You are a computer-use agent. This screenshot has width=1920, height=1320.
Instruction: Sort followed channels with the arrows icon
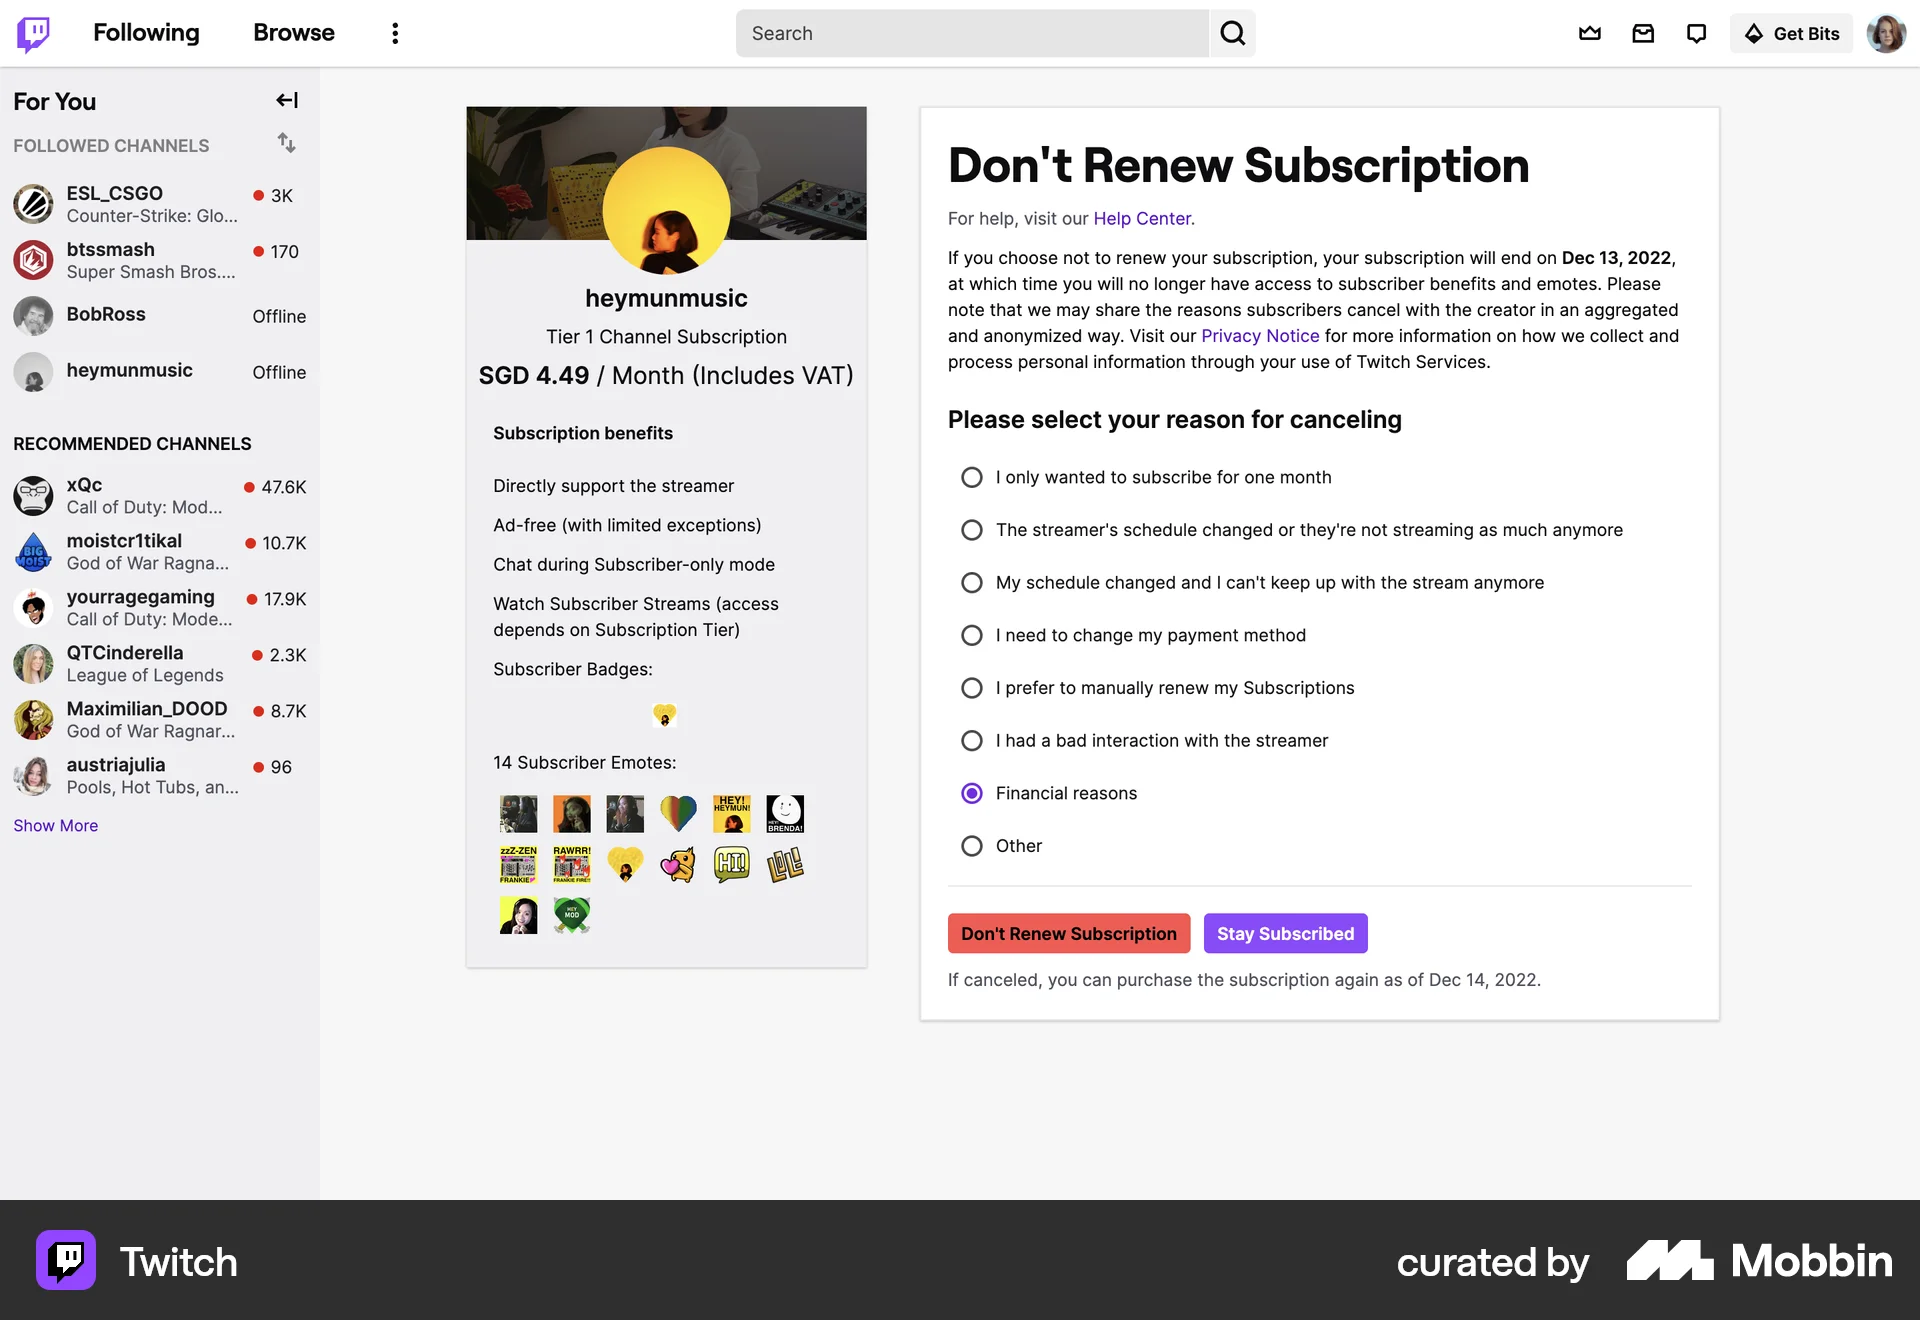(x=287, y=144)
